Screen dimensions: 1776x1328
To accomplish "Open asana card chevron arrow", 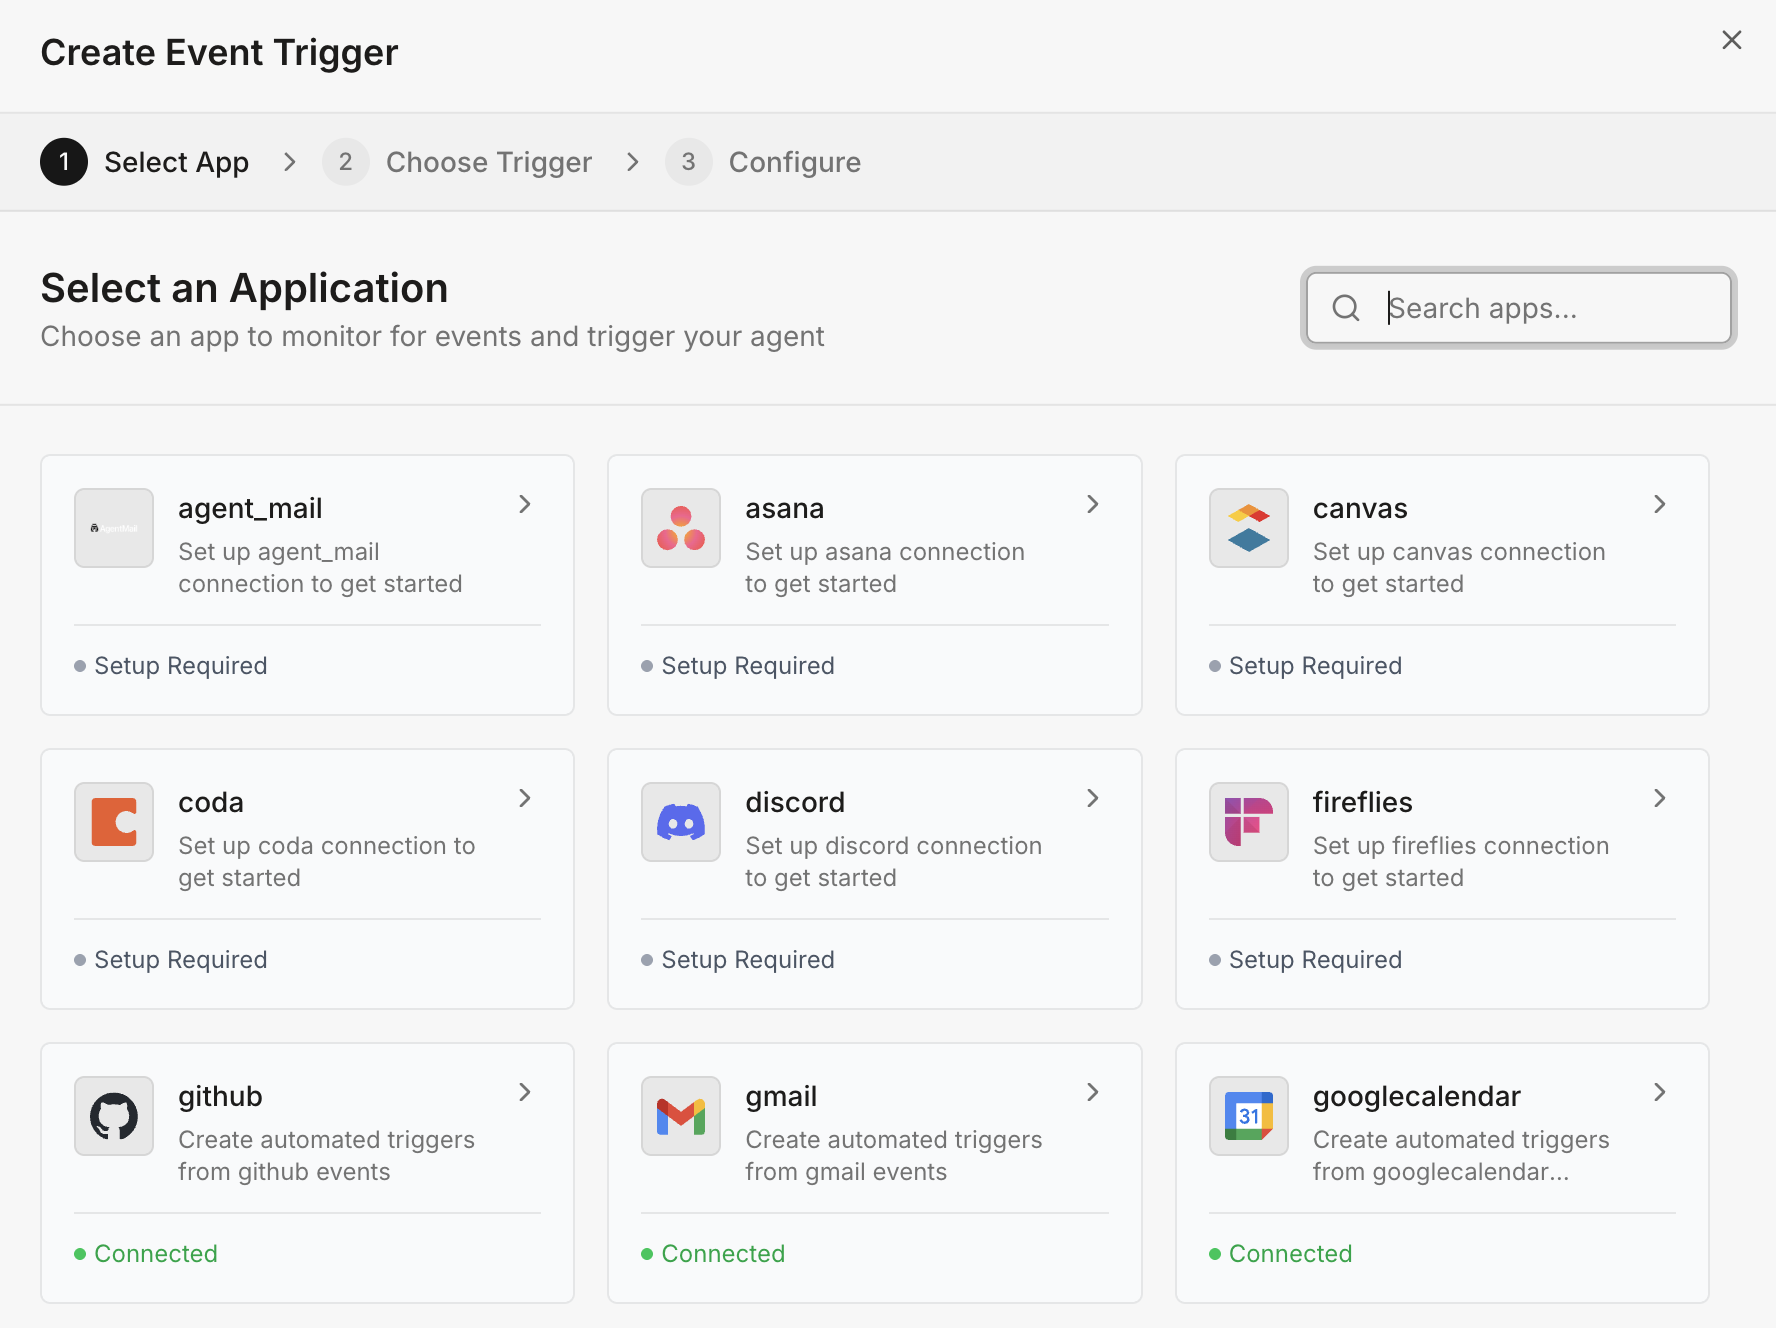I will [1093, 504].
